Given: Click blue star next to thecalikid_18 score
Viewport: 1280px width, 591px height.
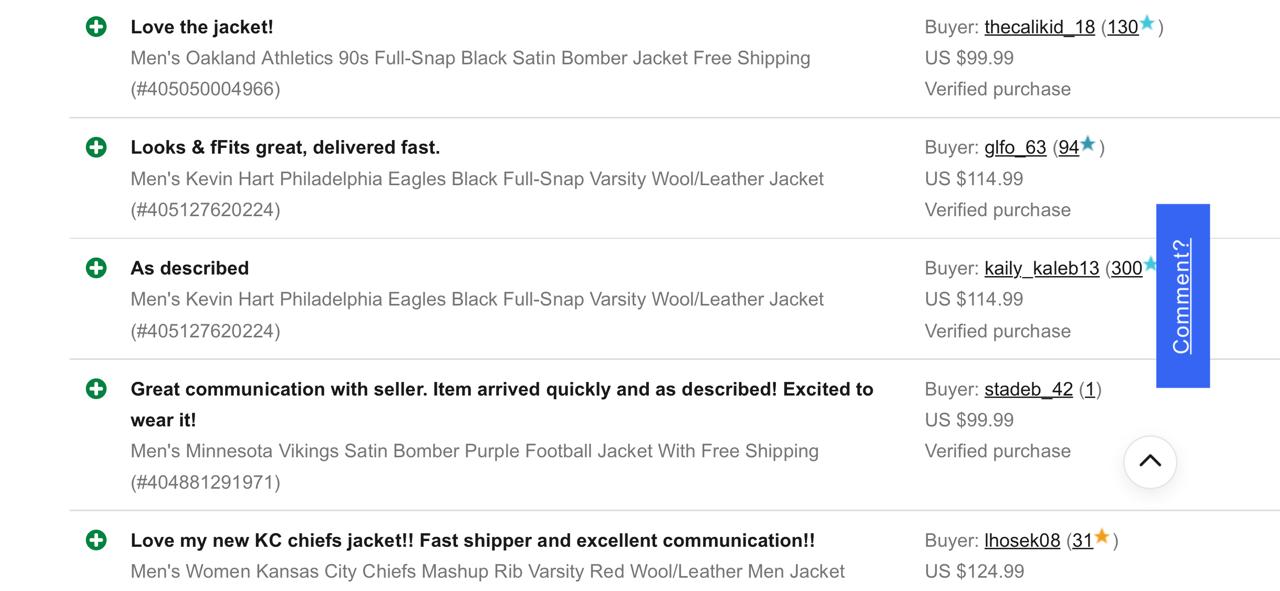Looking at the screenshot, I should tap(1147, 23).
